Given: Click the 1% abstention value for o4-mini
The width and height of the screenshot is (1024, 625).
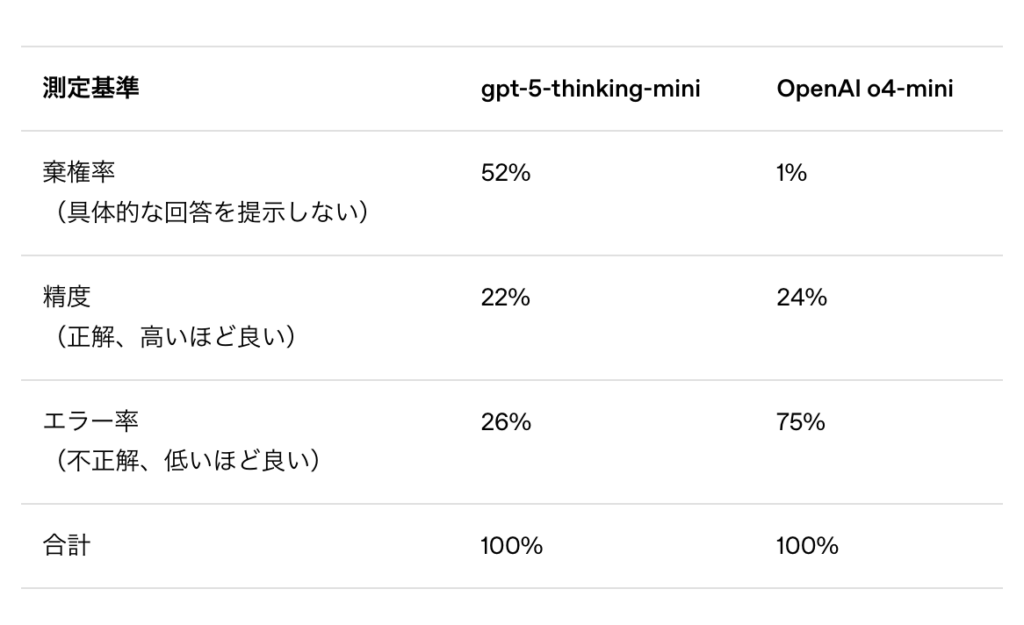Looking at the screenshot, I should 791,173.
